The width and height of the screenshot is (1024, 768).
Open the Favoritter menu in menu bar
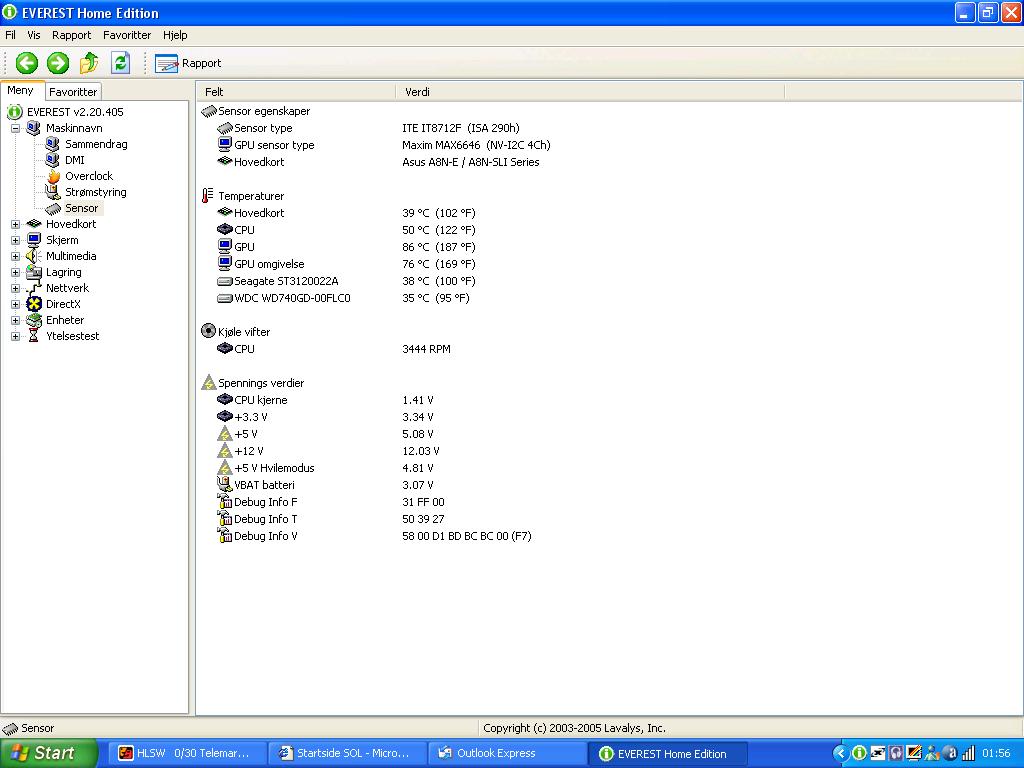(127, 35)
